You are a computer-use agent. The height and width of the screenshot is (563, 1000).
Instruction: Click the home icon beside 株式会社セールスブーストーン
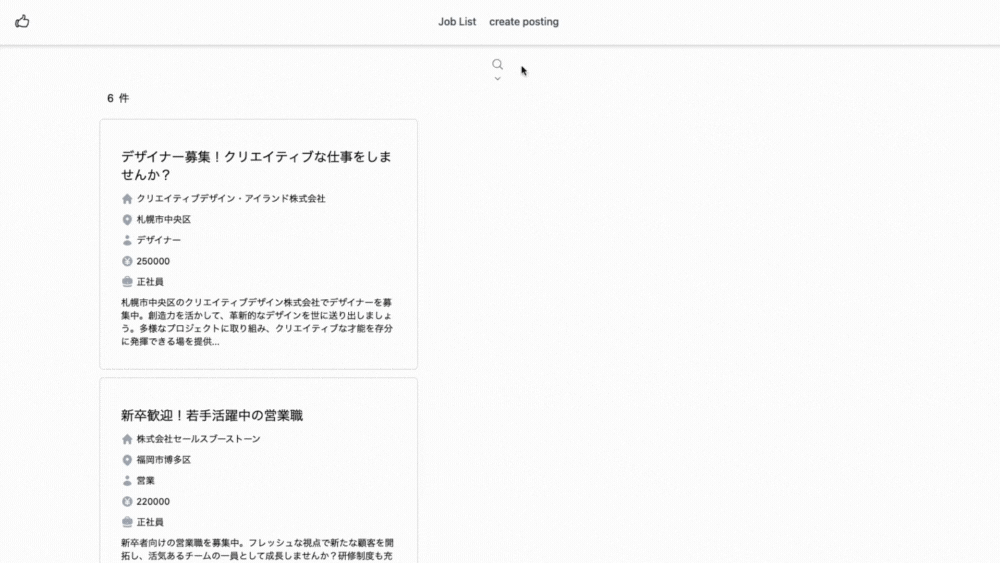click(x=127, y=439)
